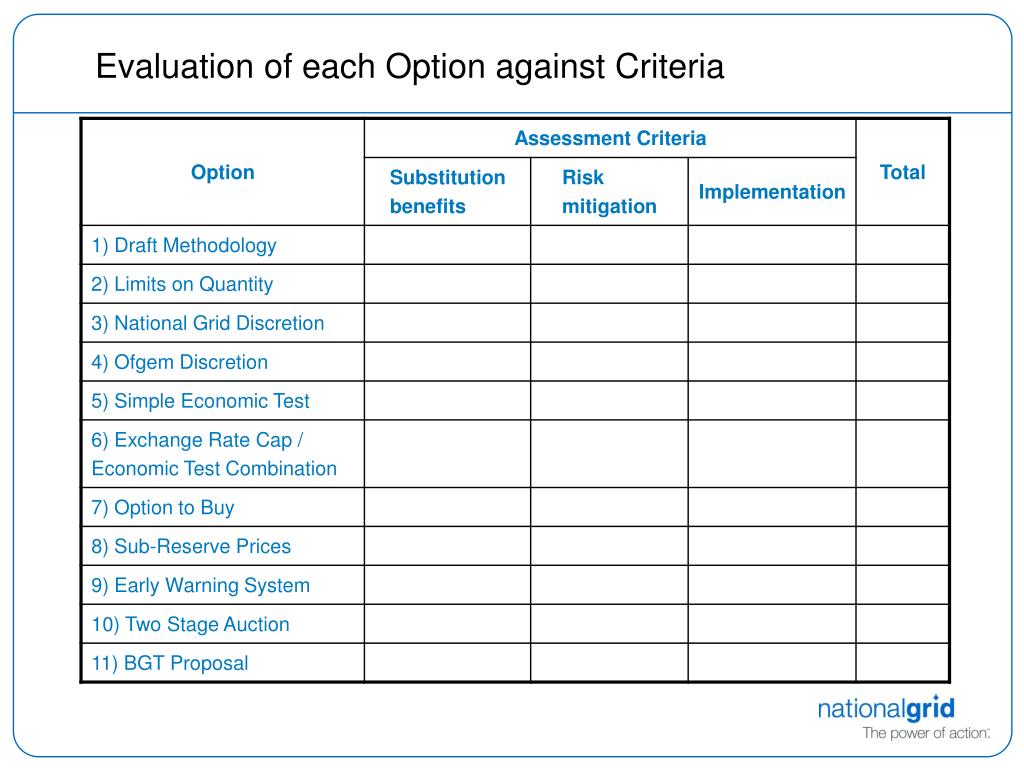Click the Ofgem Discretion row label
This screenshot has width=1024, height=768.
pyautogui.click(x=180, y=362)
